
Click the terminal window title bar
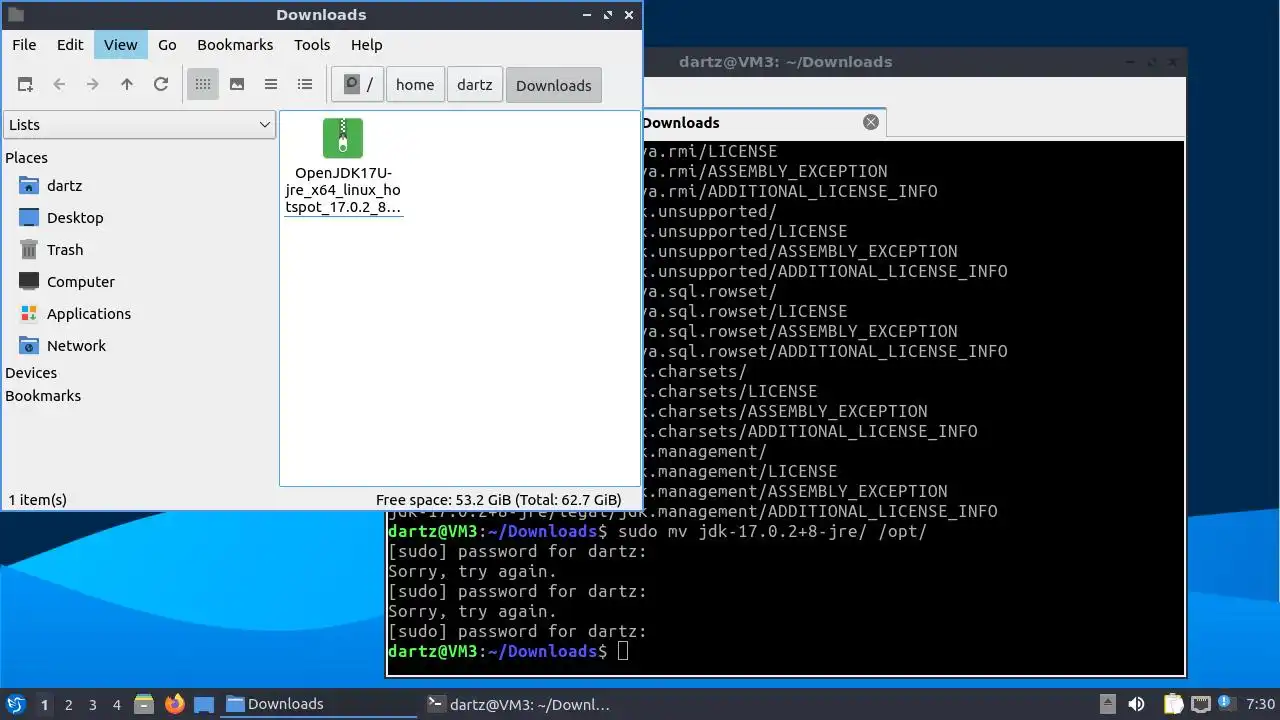pos(785,62)
